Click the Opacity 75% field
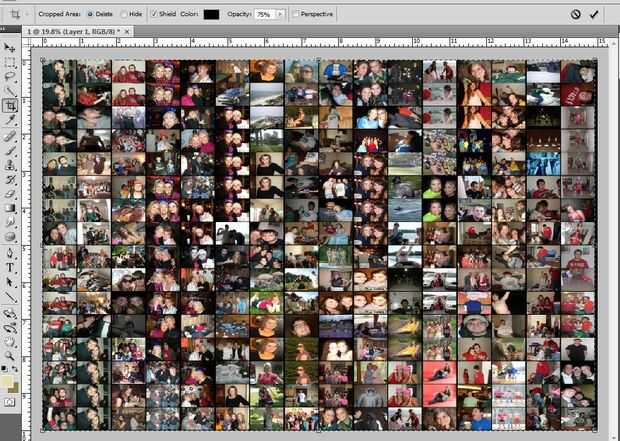The image size is (620, 441). [264, 14]
